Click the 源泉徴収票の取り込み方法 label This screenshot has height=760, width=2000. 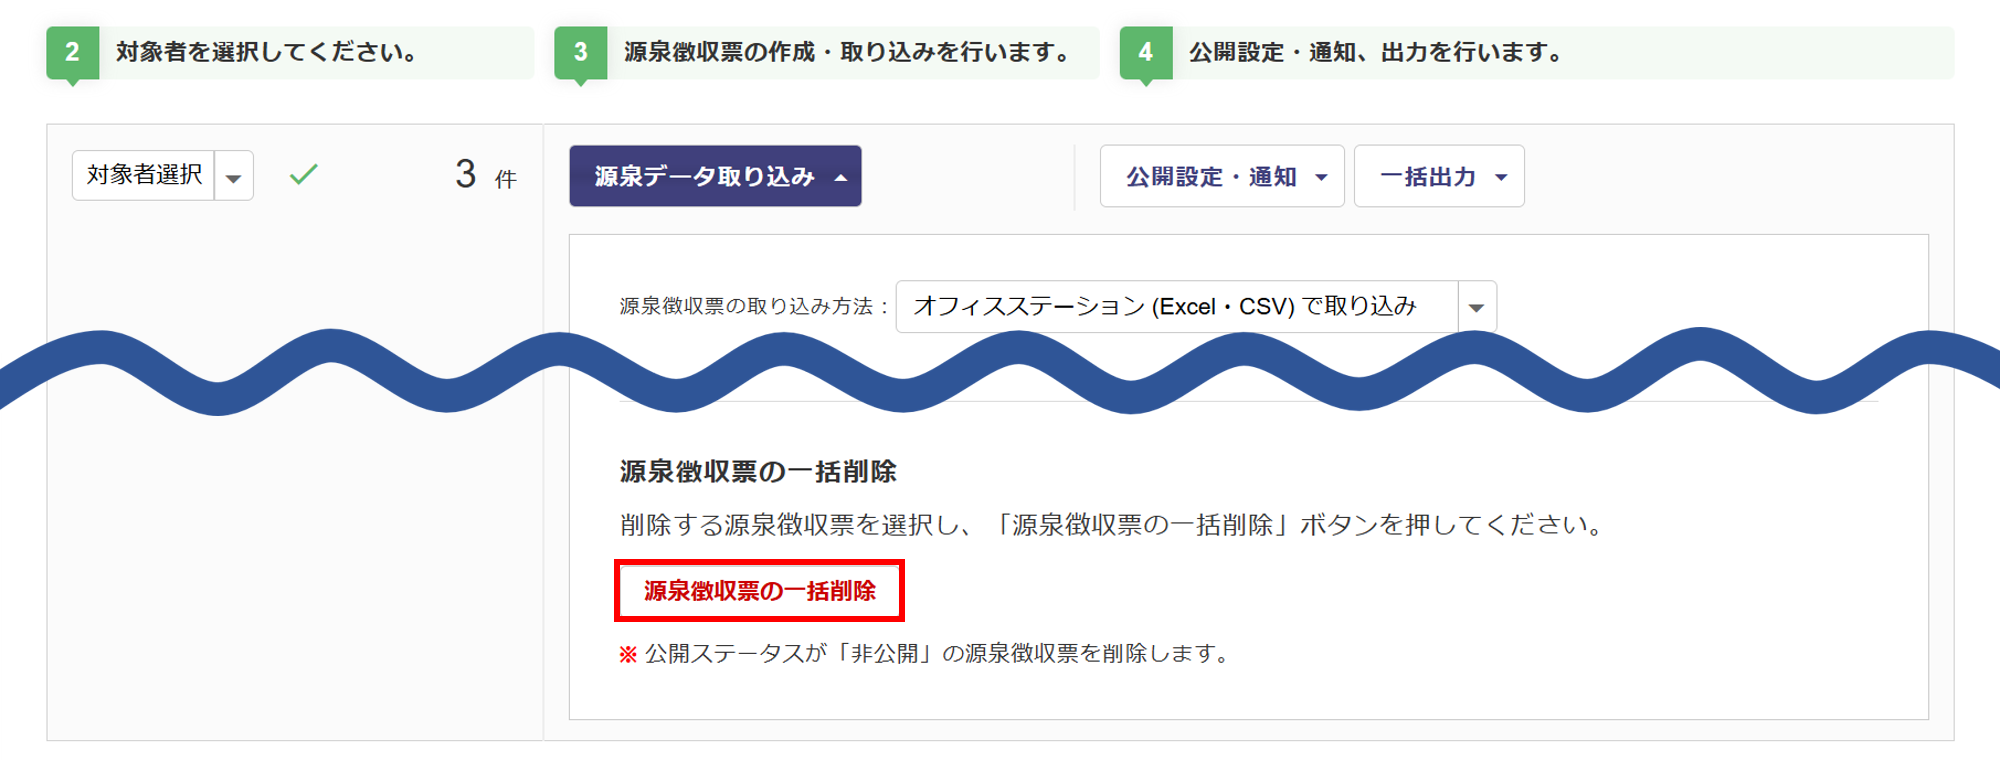754,306
